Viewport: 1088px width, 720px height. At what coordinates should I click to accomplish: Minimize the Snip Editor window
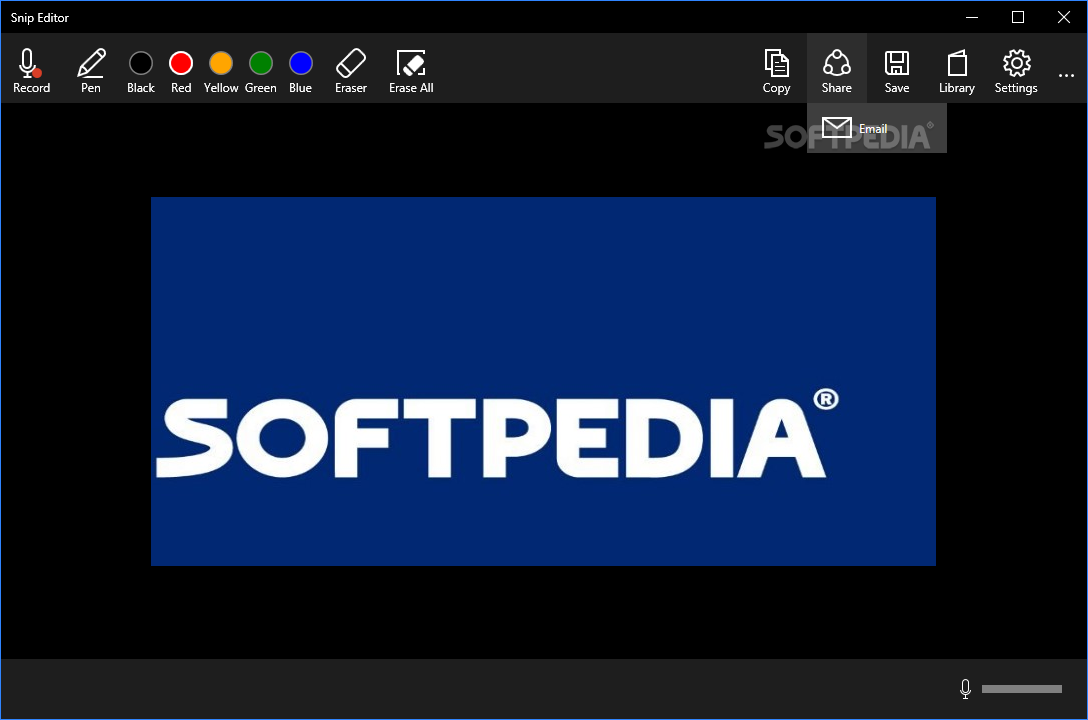[x=972, y=17]
